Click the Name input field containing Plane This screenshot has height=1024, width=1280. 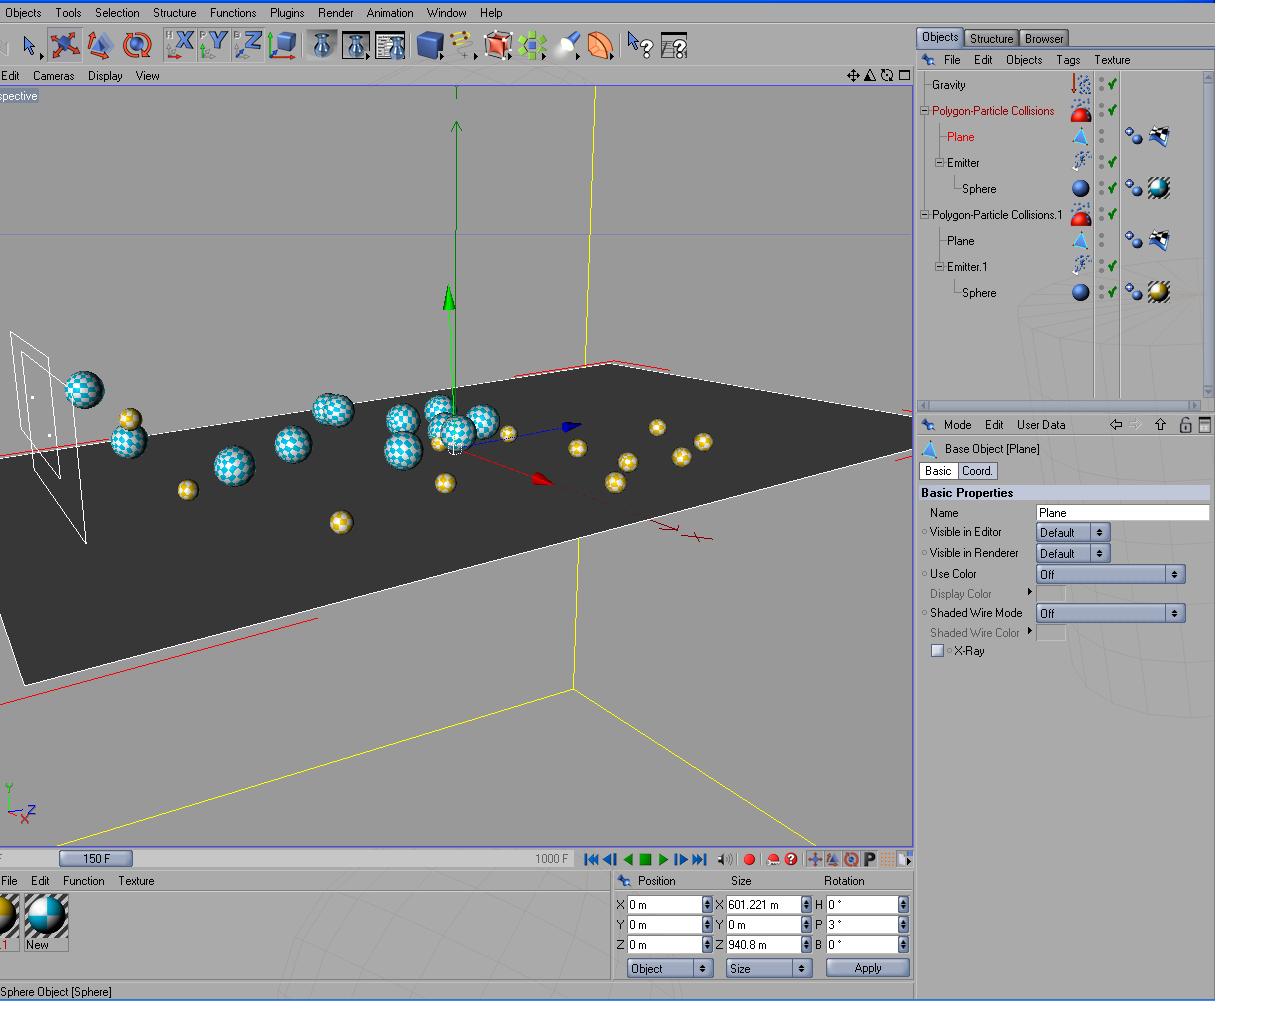1122,513
